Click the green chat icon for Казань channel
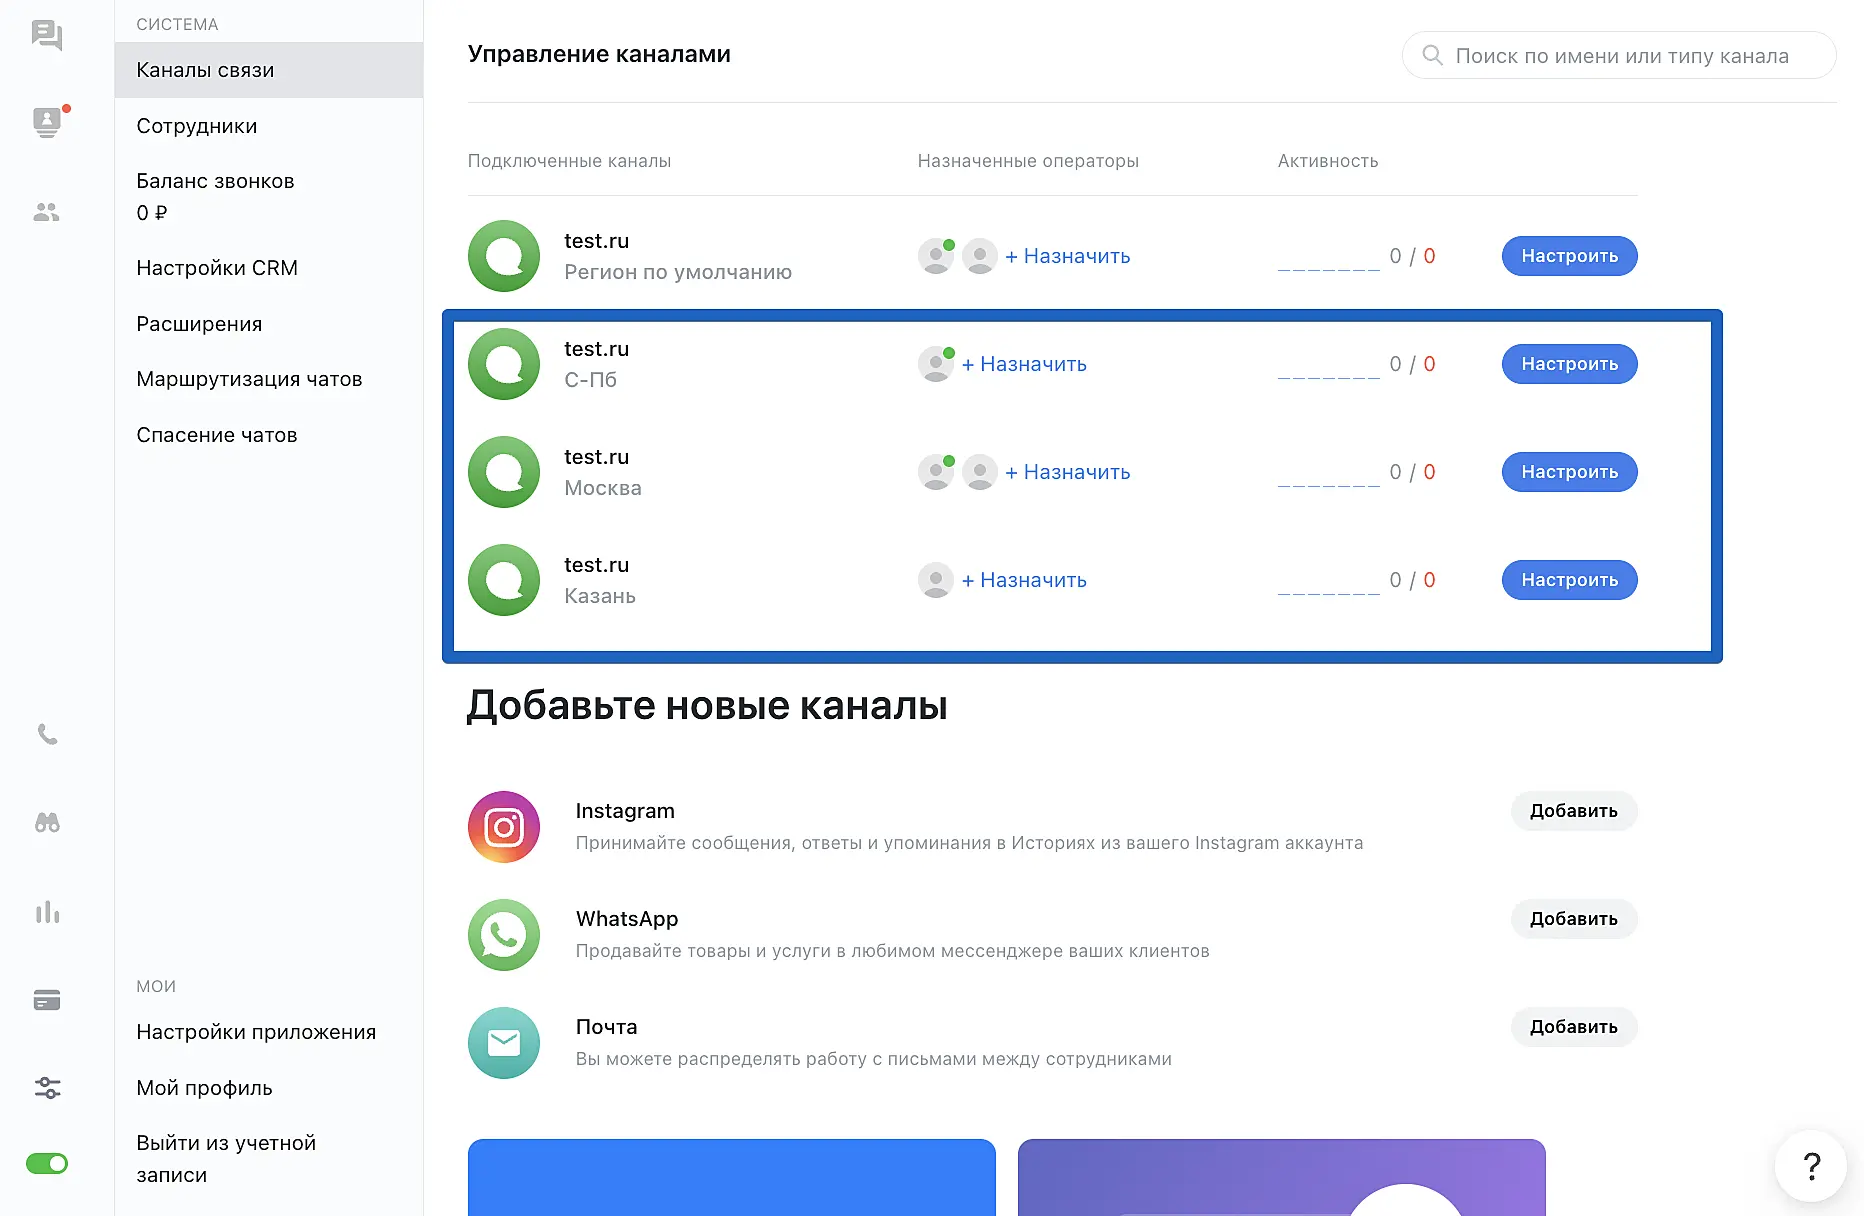The image size is (1864, 1216). 504,580
